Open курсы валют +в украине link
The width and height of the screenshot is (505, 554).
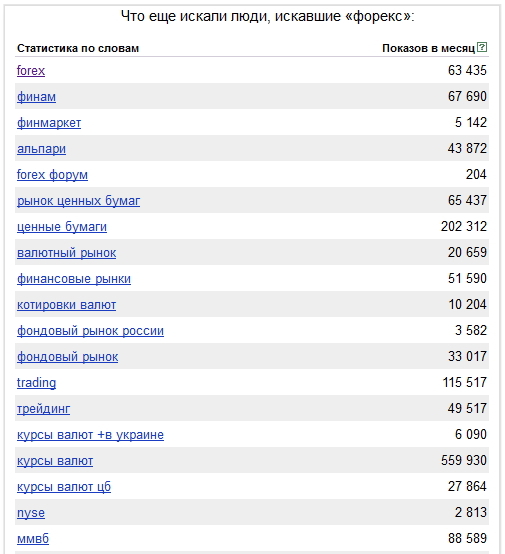90,435
